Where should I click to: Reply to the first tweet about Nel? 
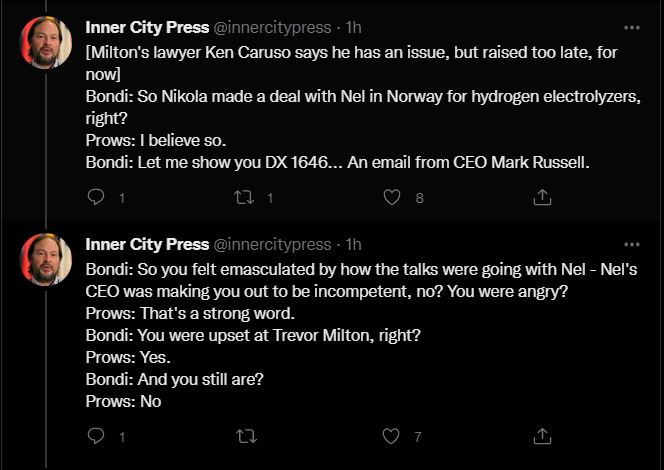click(x=96, y=198)
